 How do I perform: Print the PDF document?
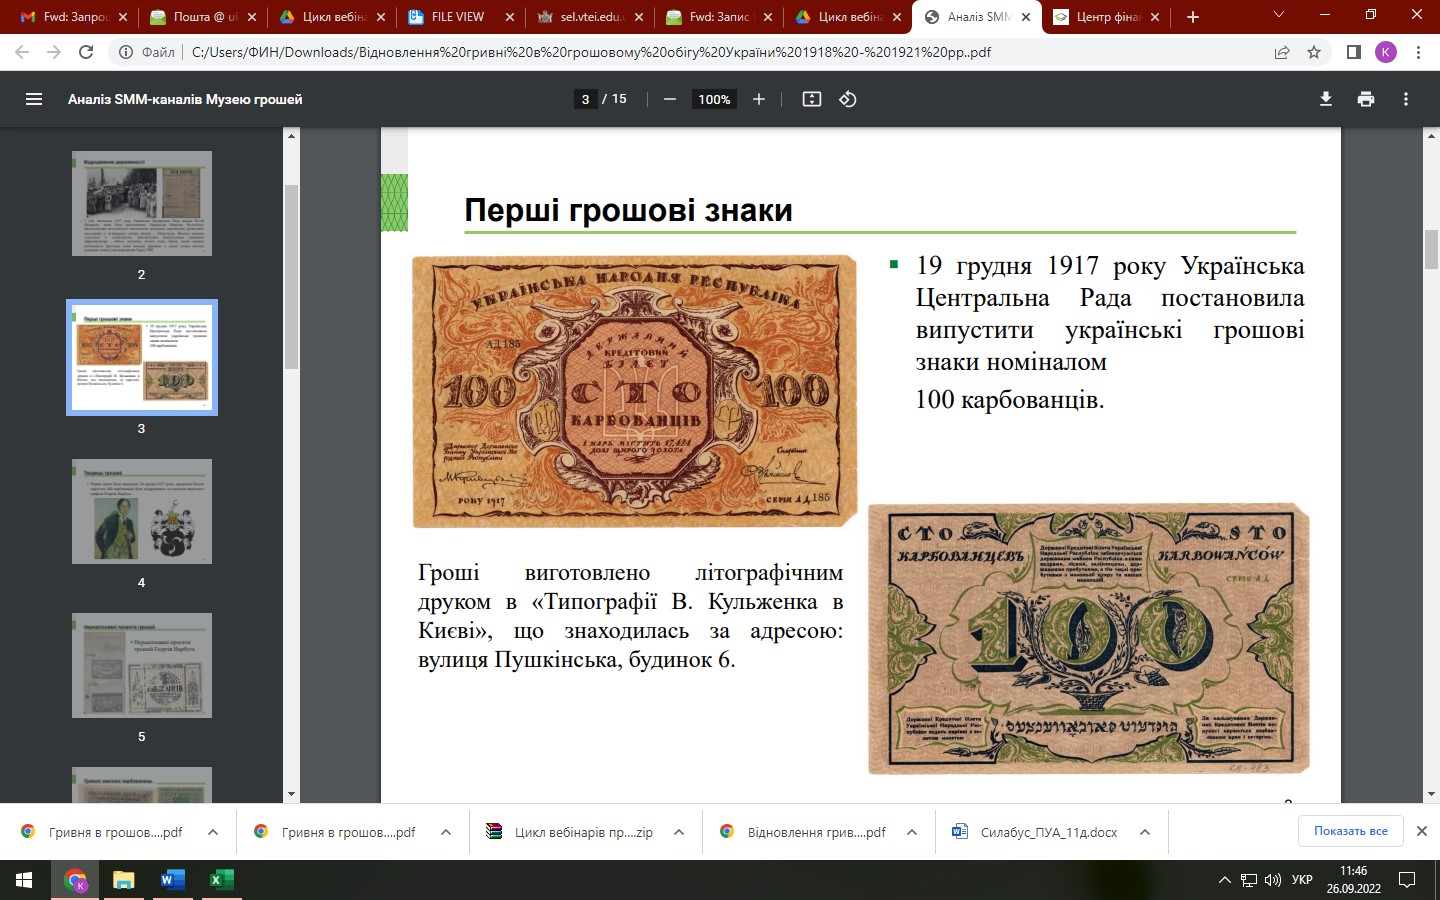(1366, 99)
